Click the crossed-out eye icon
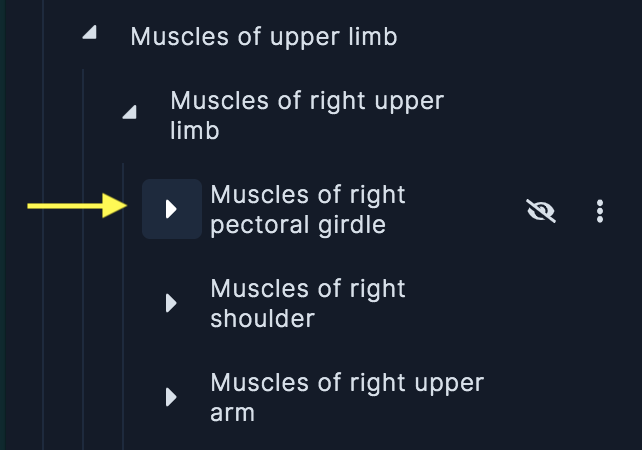642x450 pixels. tap(541, 211)
